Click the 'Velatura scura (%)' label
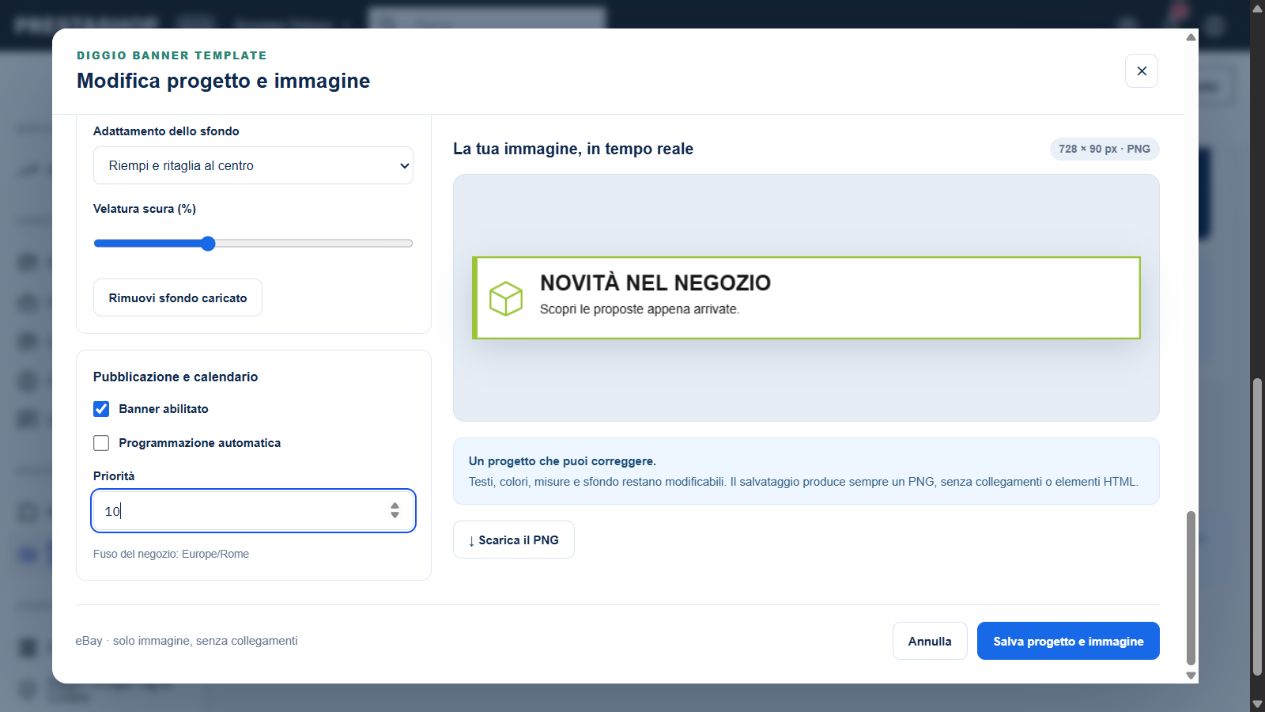 point(144,209)
